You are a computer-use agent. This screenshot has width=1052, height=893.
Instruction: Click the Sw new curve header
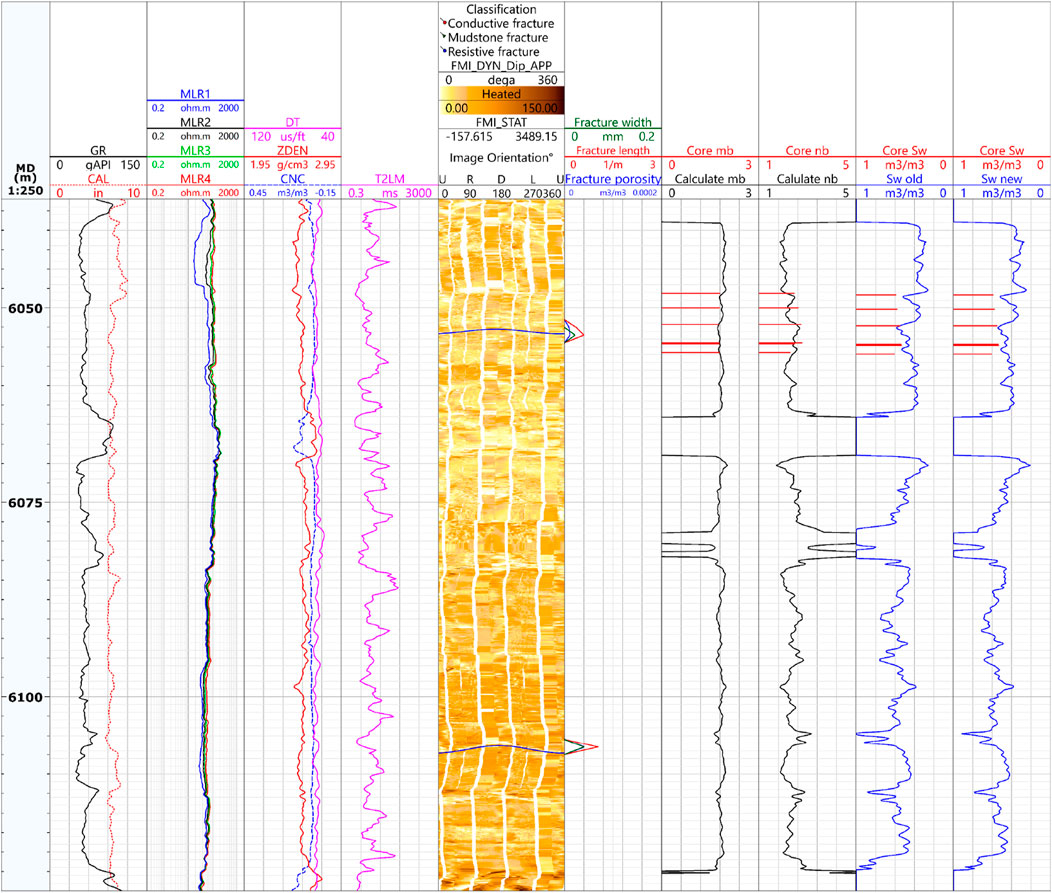(x=1002, y=179)
